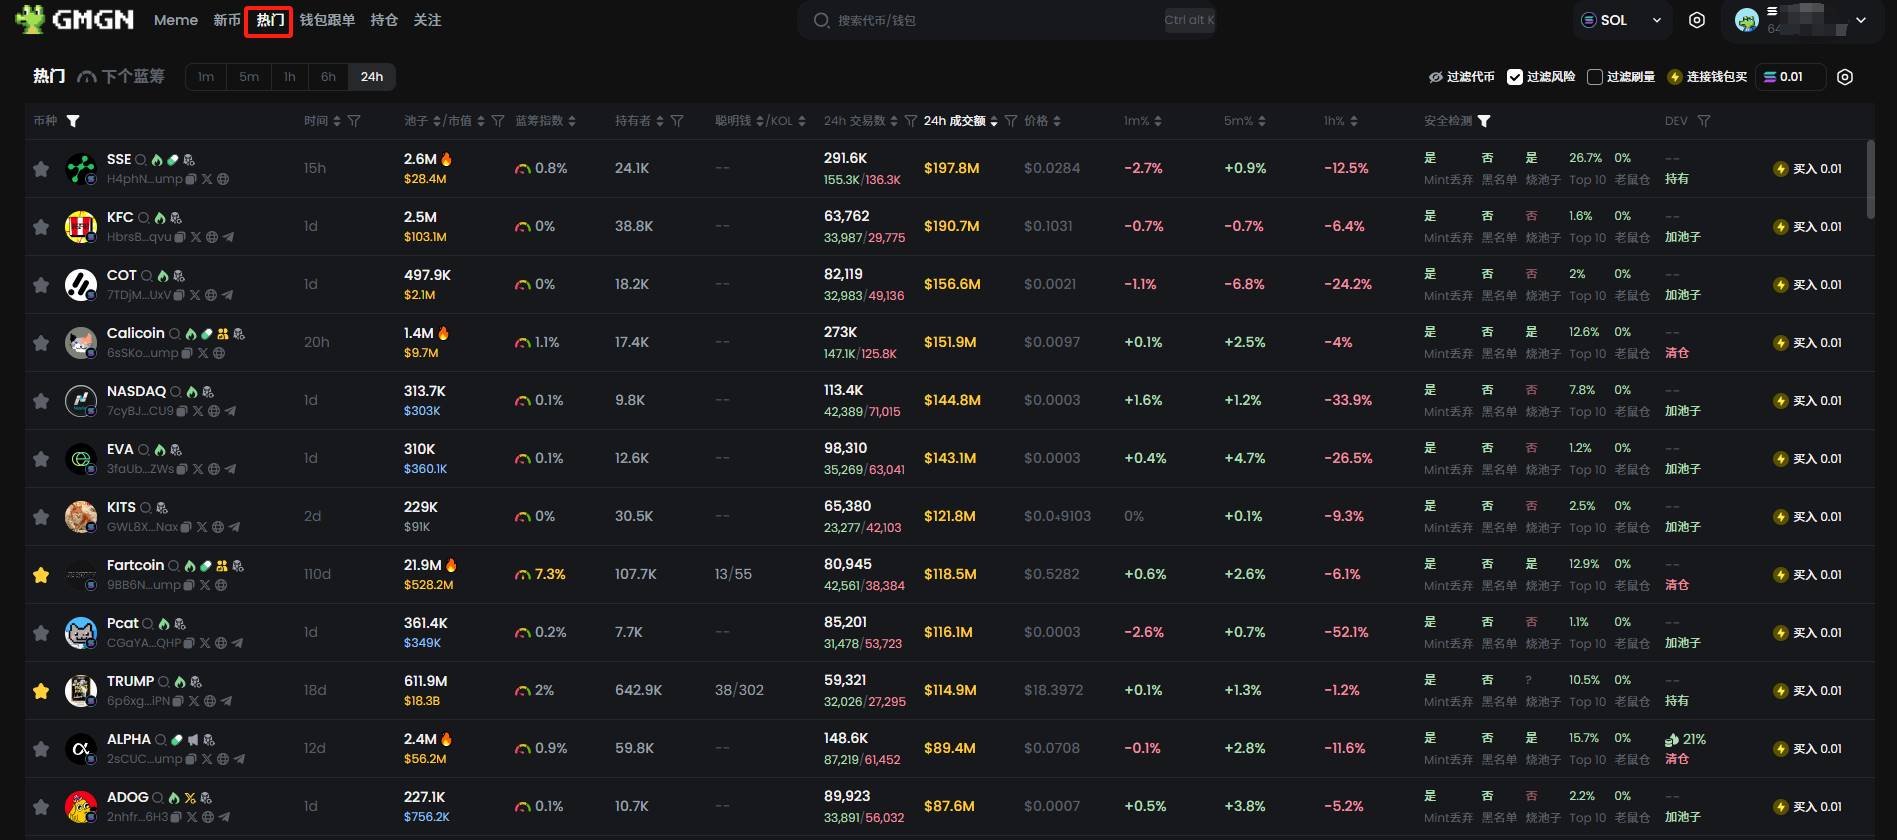Unstar the Fartcoin token
1897x840 pixels.
tap(41, 575)
